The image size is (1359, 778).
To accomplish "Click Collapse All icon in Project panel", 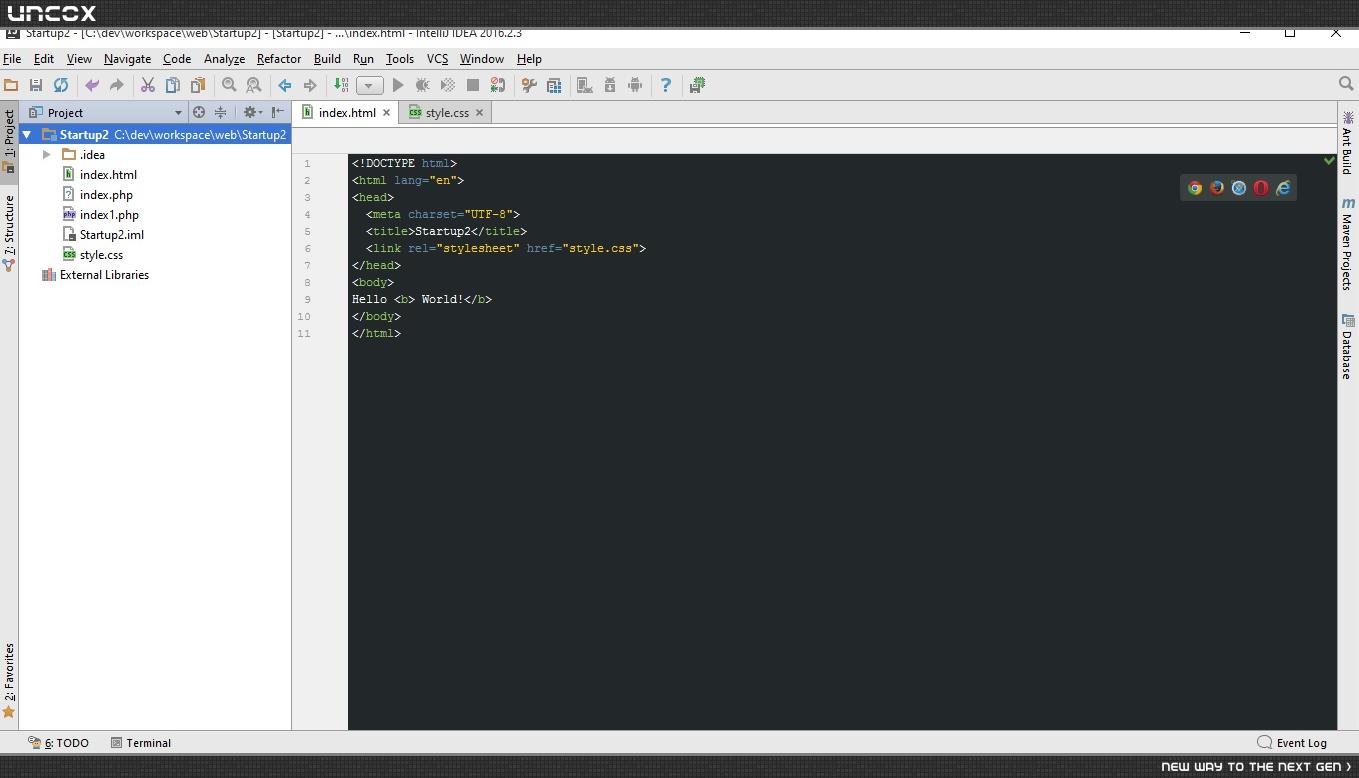I will [x=221, y=112].
